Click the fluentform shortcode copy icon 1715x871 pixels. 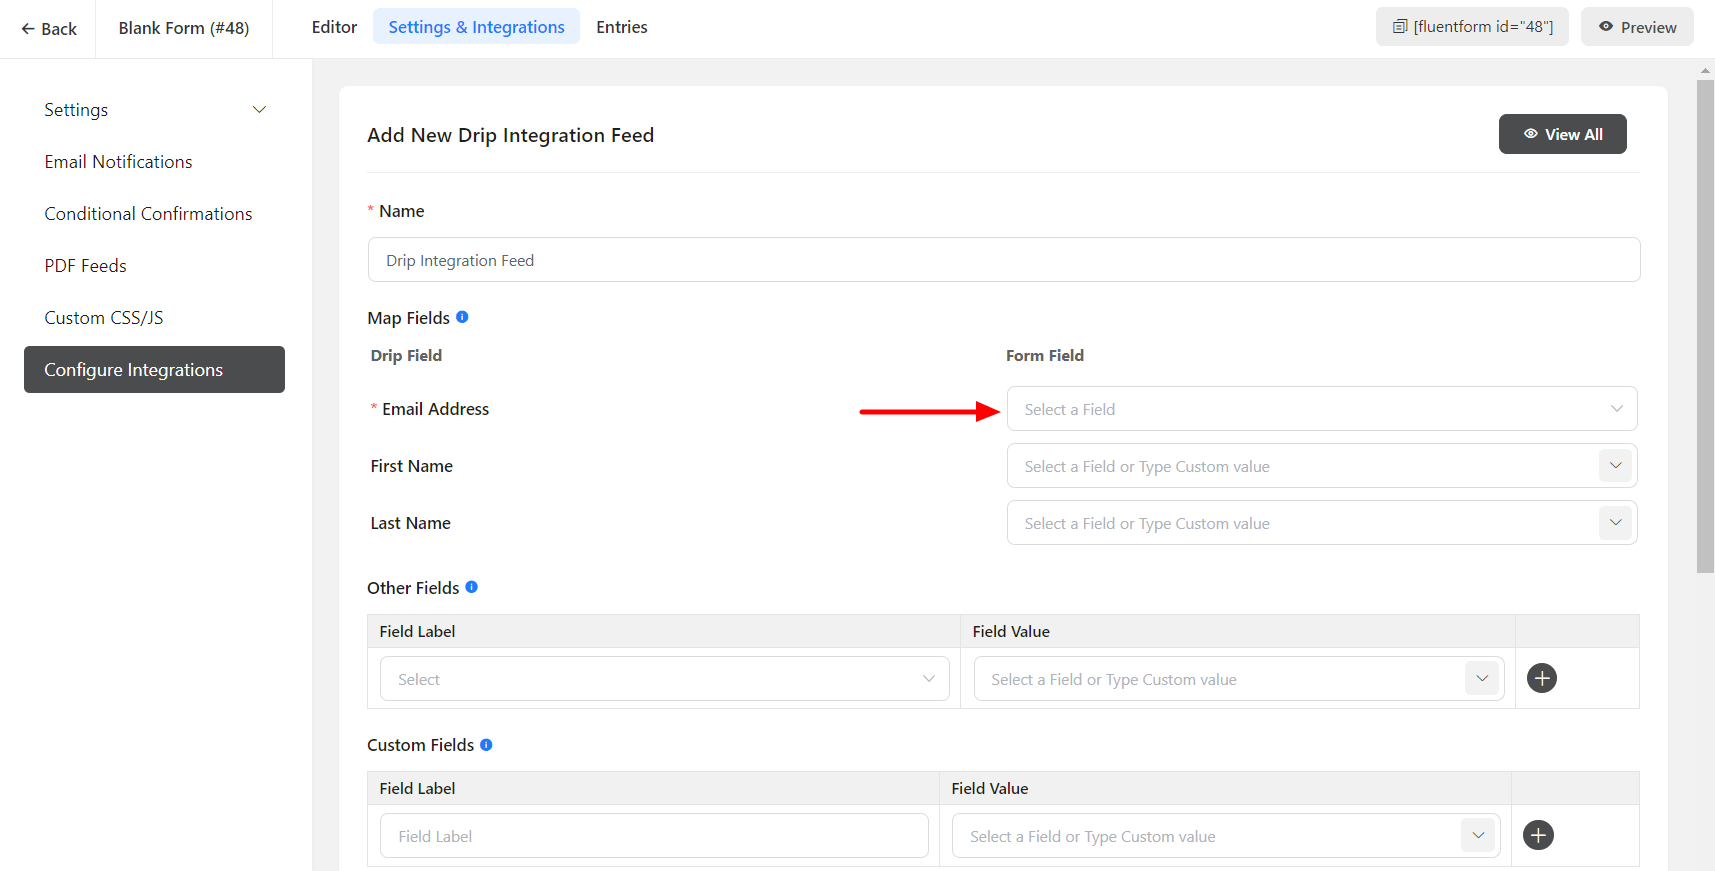(x=1400, y=27)
